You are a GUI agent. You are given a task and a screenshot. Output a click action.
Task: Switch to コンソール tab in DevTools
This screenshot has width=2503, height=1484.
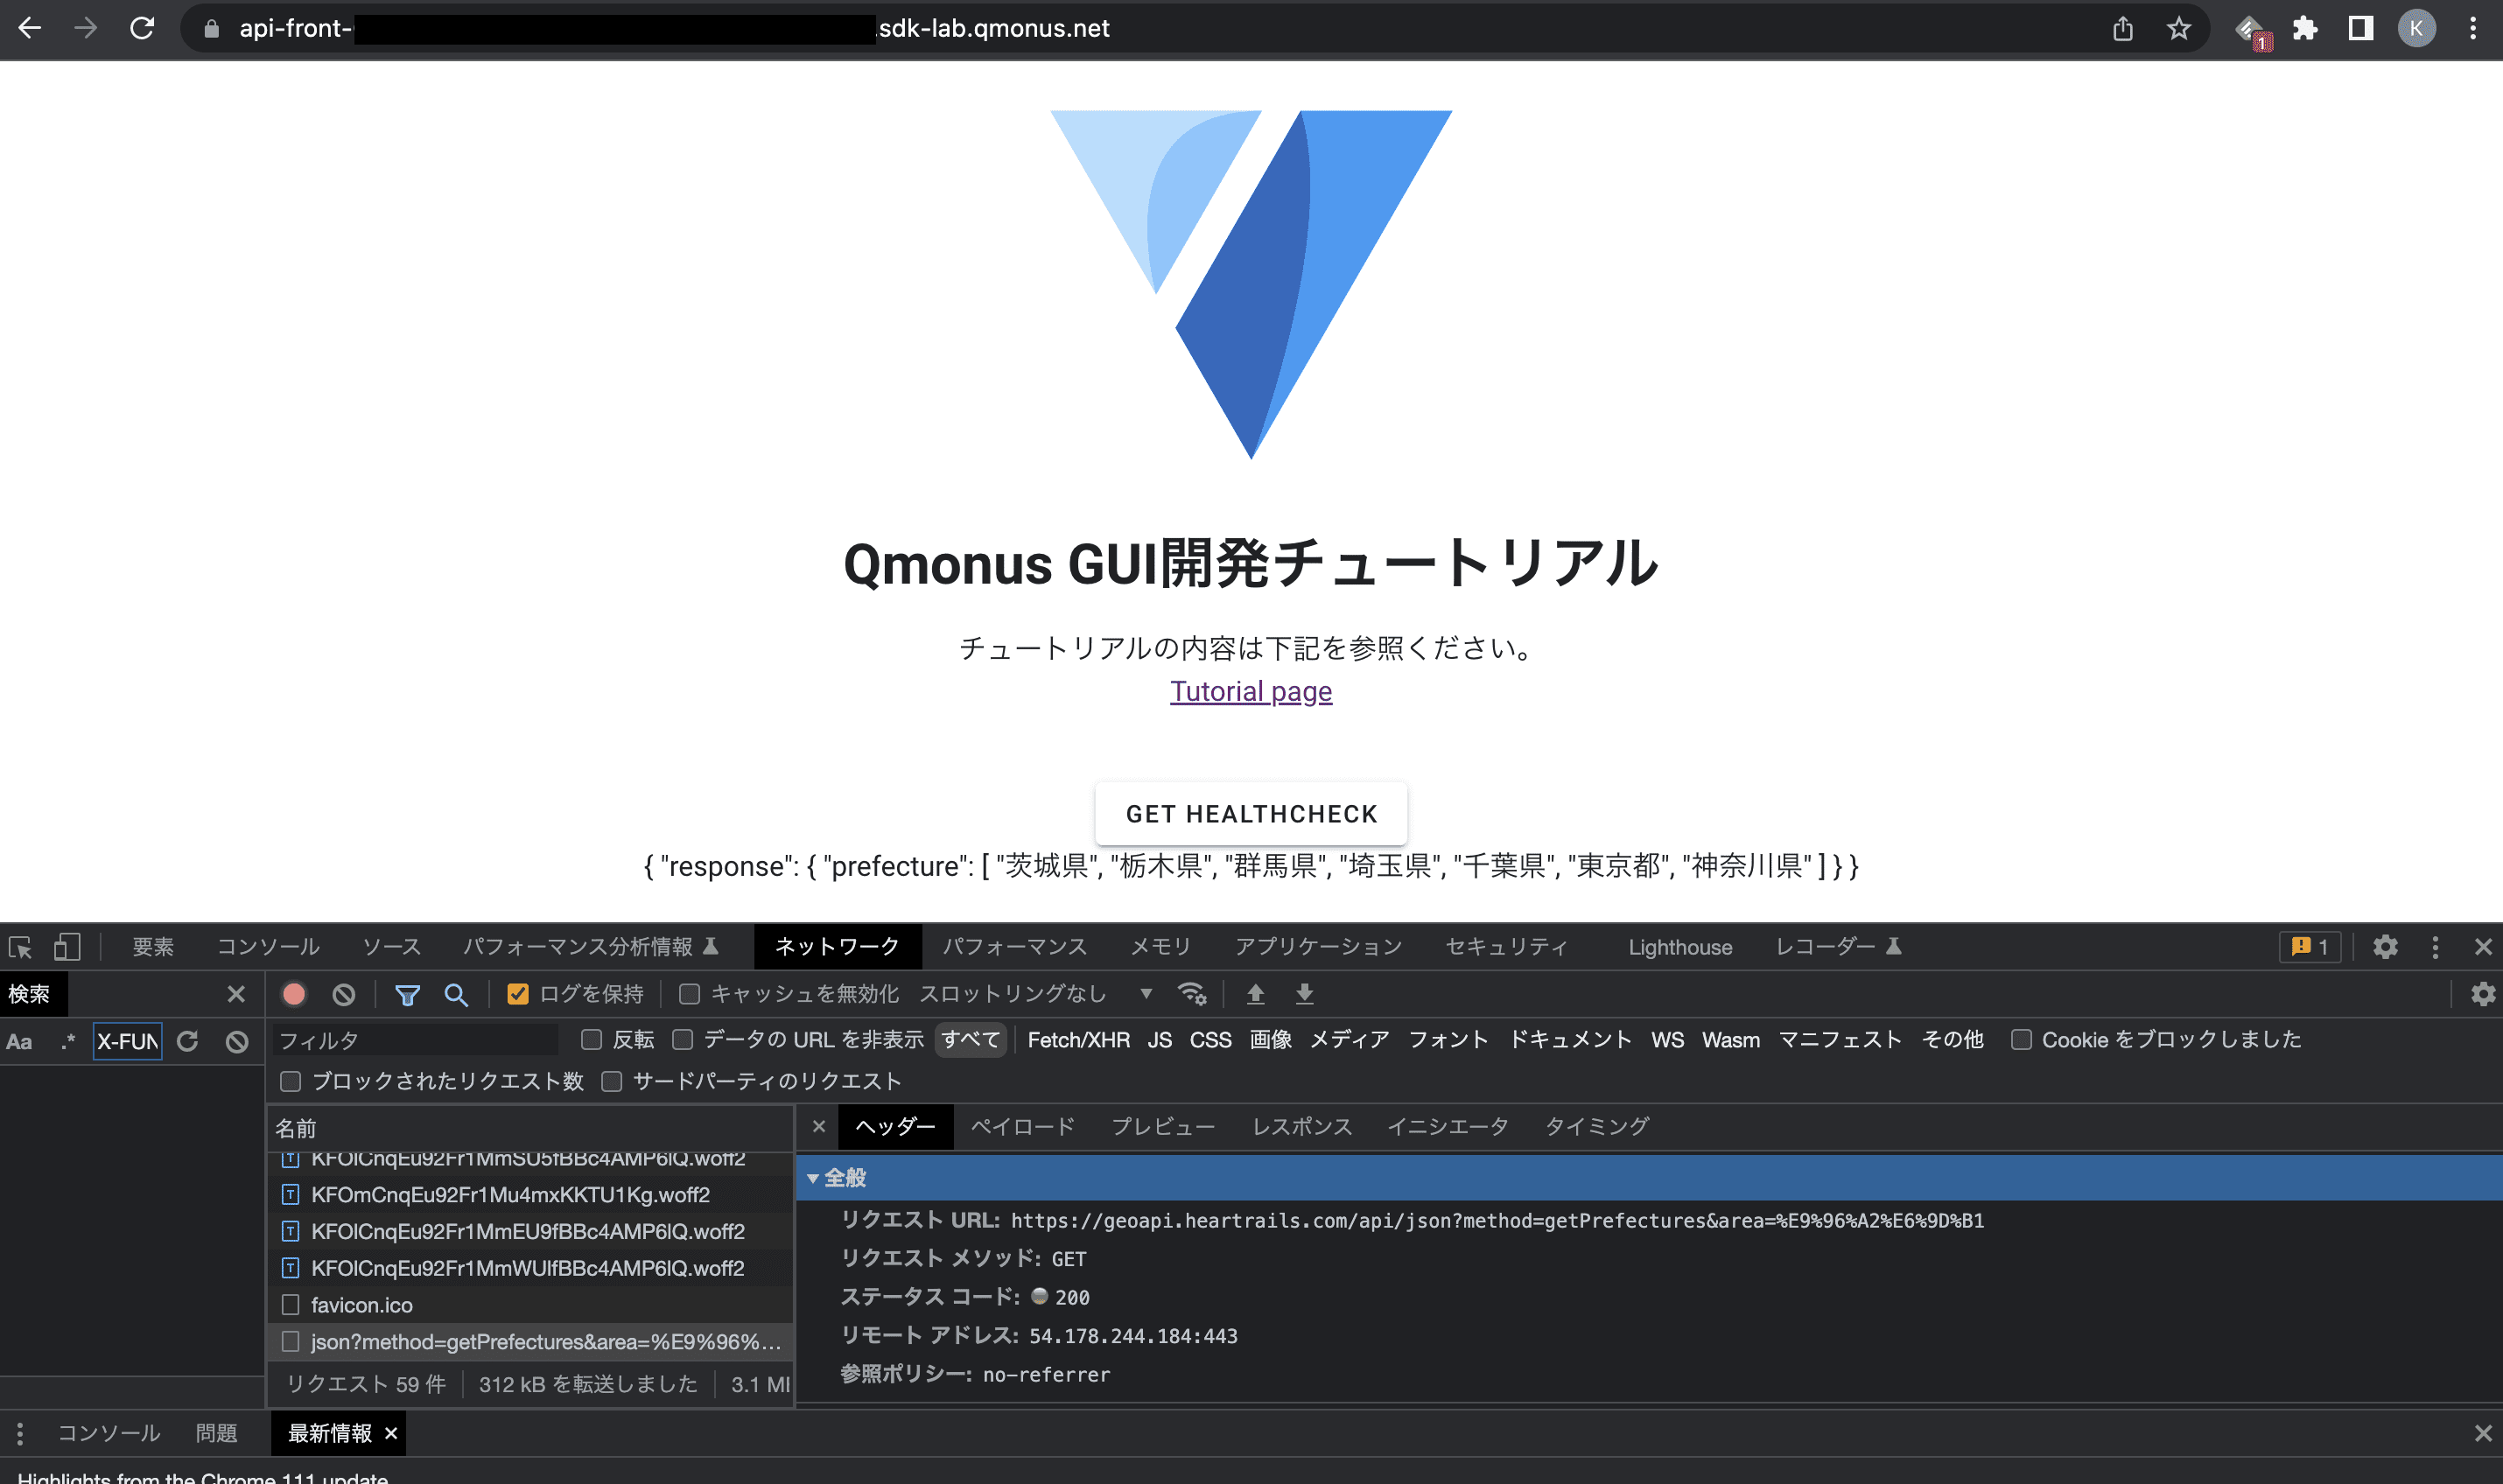click(x=268, y=947)
